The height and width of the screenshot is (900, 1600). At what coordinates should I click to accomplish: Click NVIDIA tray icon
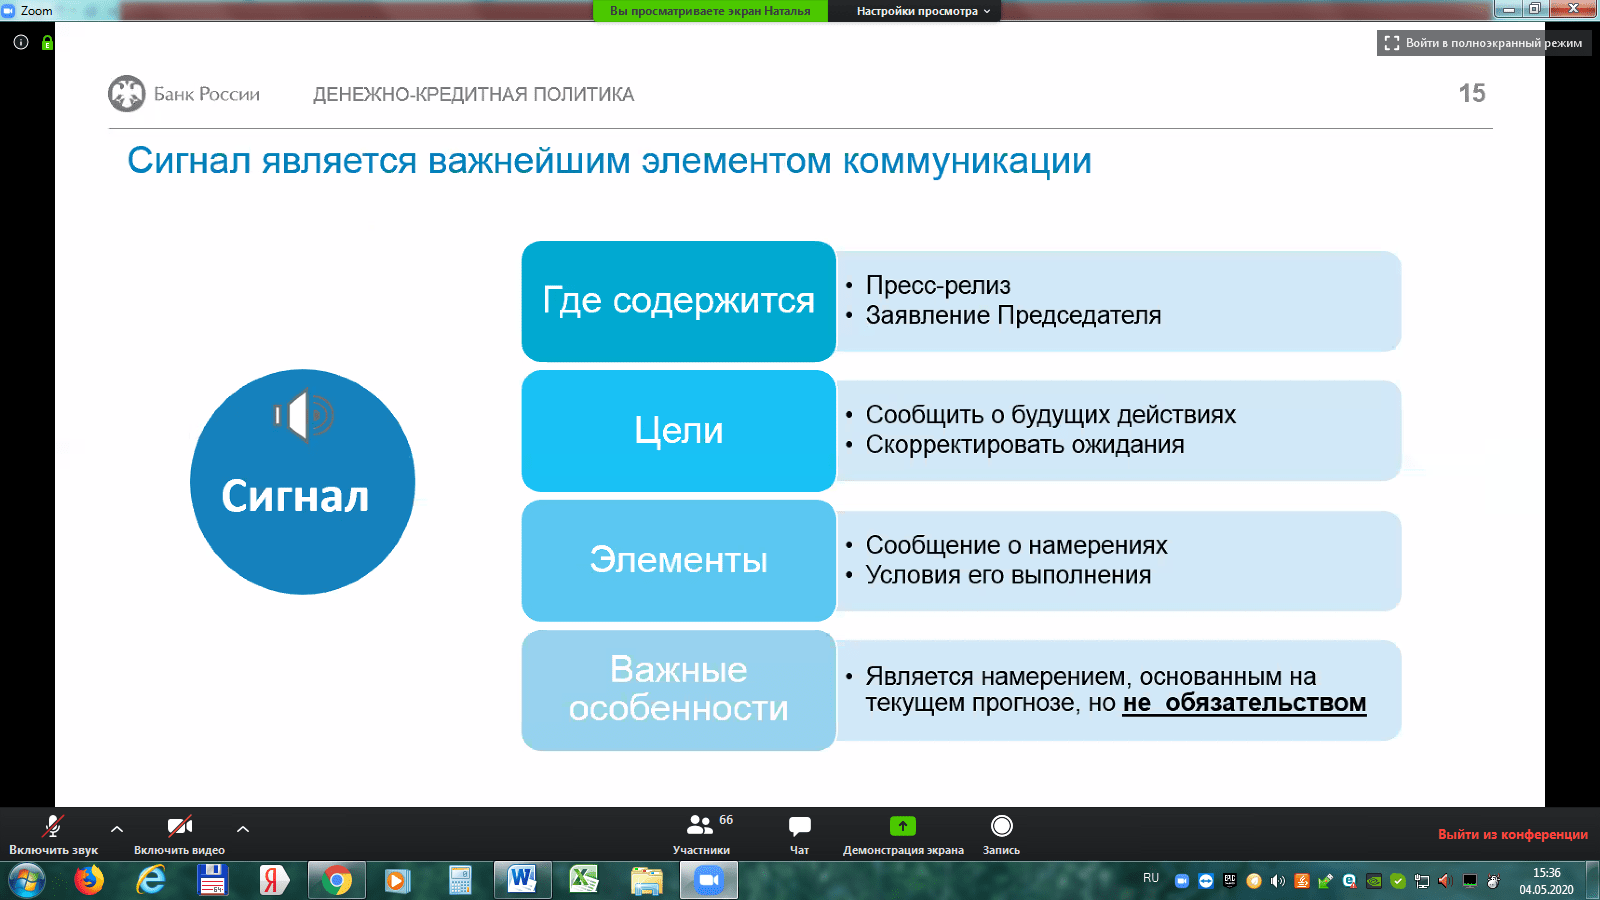pos(1374,881)
